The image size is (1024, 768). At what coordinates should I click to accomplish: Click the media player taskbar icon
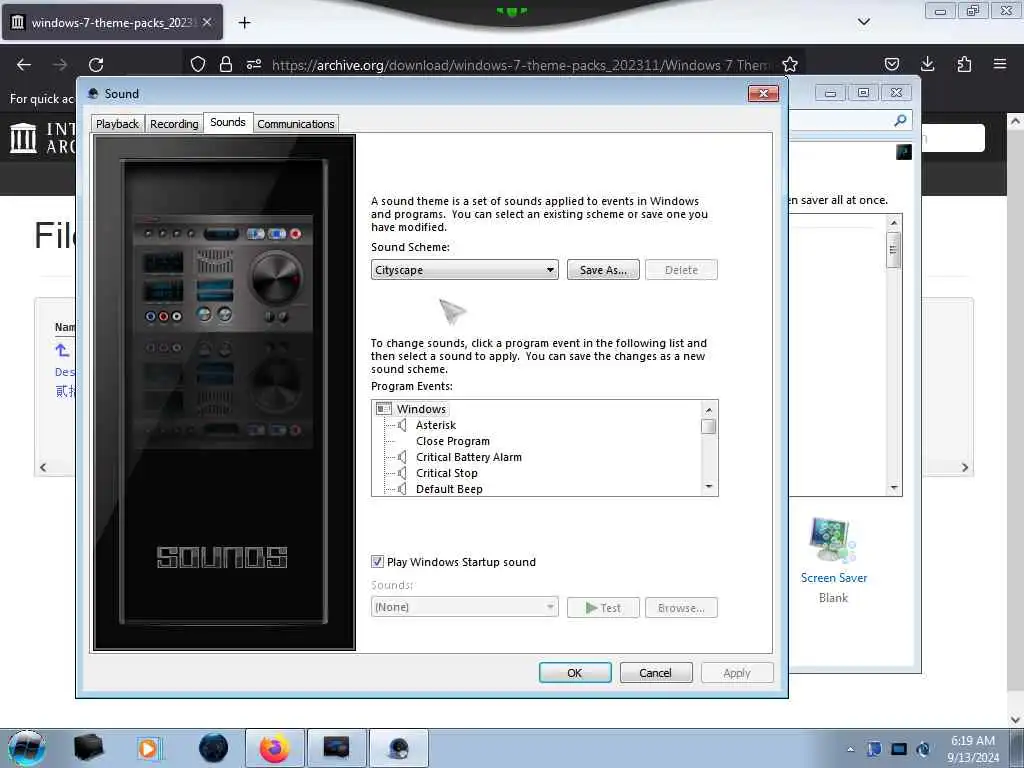click(x=149, y=748)
